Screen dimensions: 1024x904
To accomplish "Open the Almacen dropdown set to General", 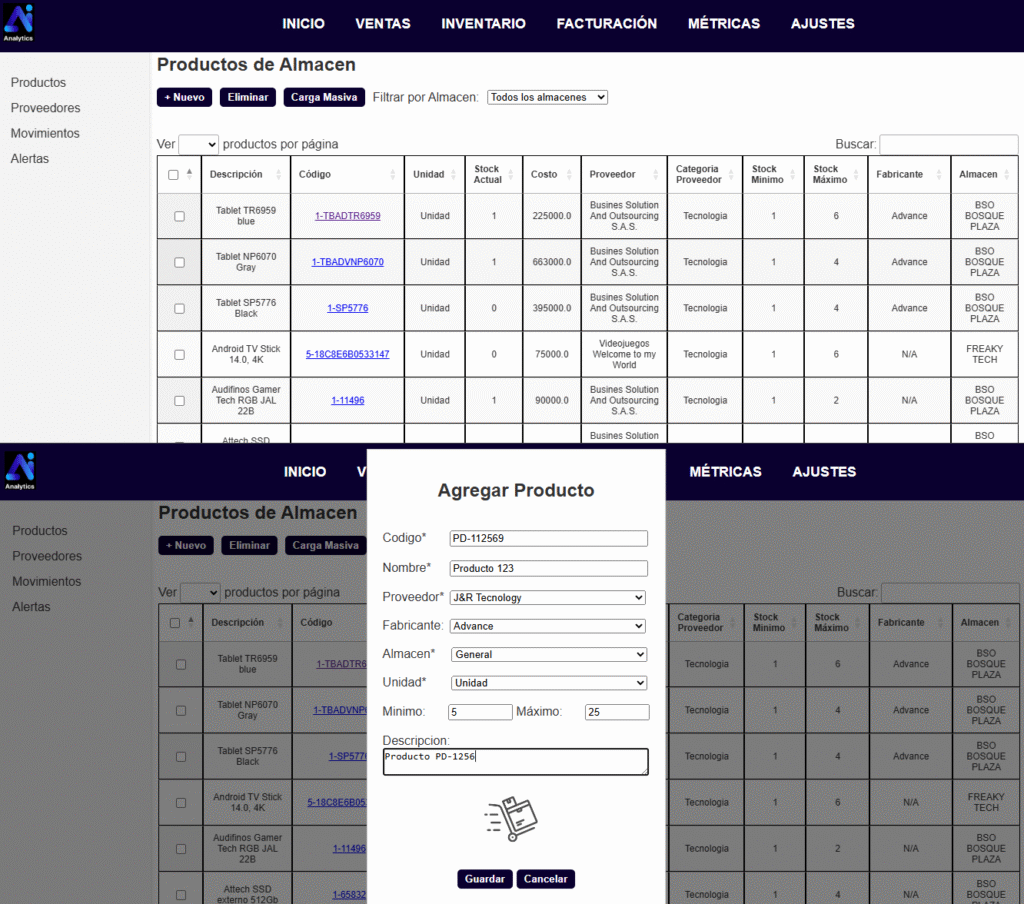I will (x=549, y=655).
